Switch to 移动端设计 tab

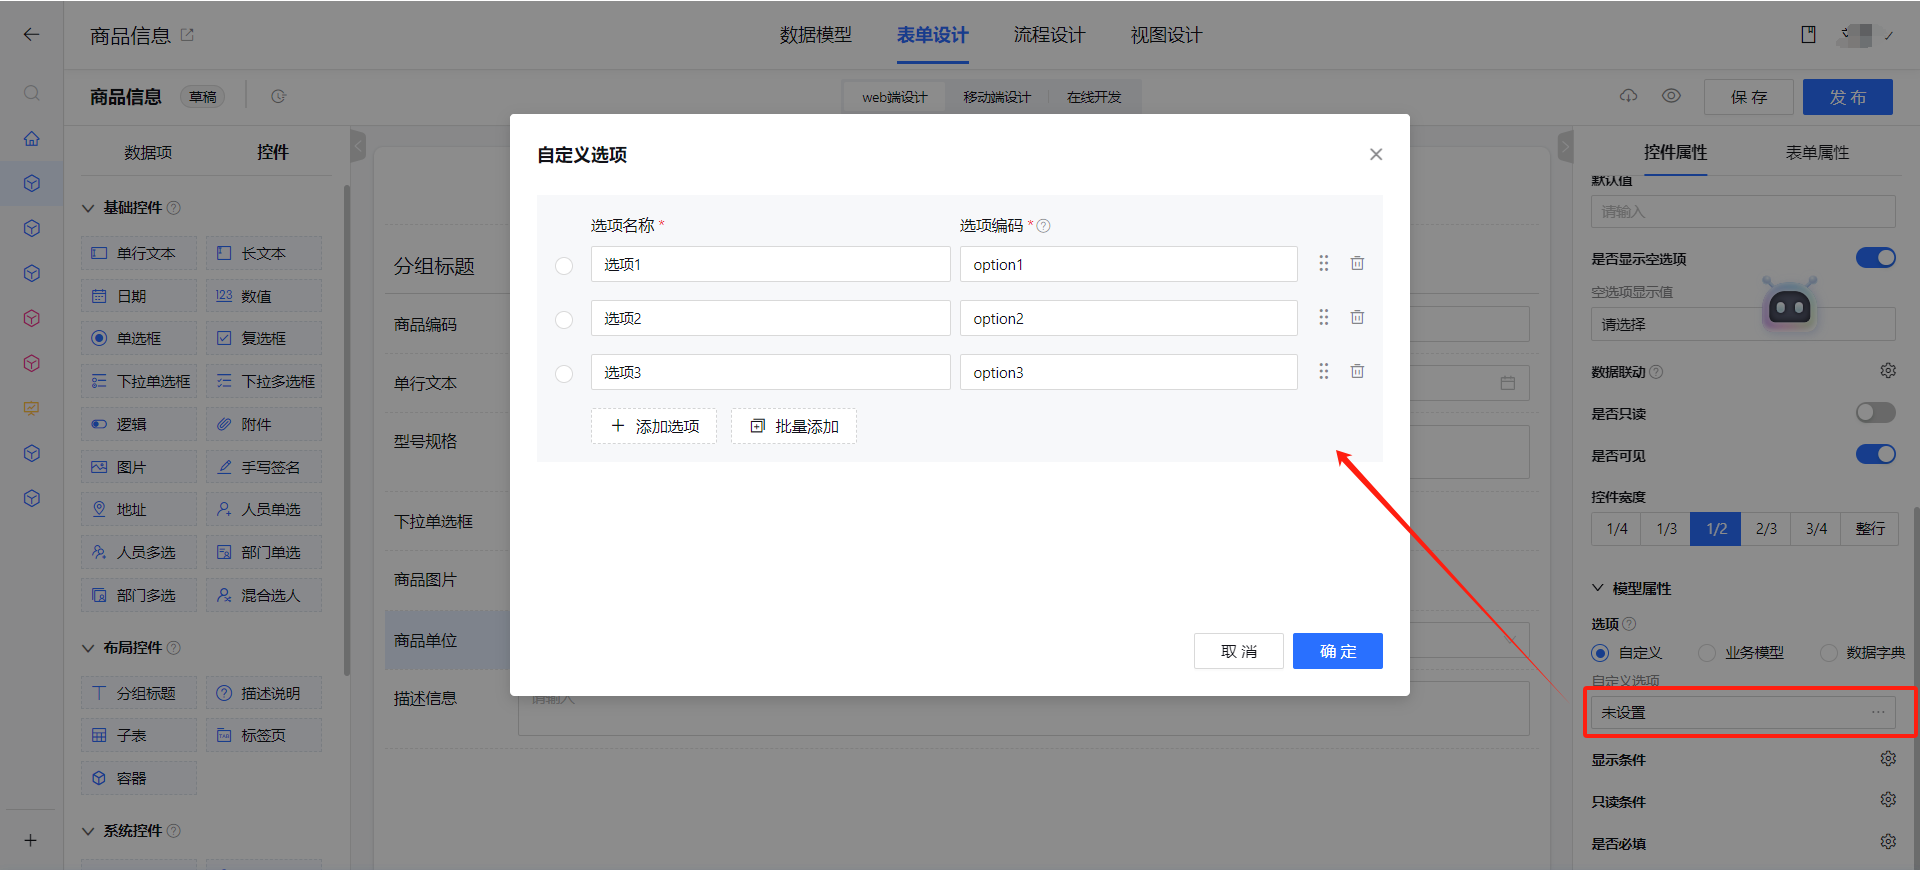(997, 97)
